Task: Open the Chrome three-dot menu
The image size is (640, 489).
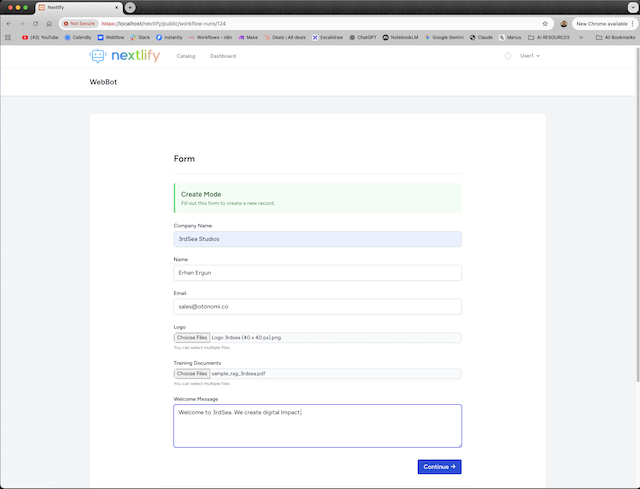Action: pyautogui.click(x=632, y=24)
